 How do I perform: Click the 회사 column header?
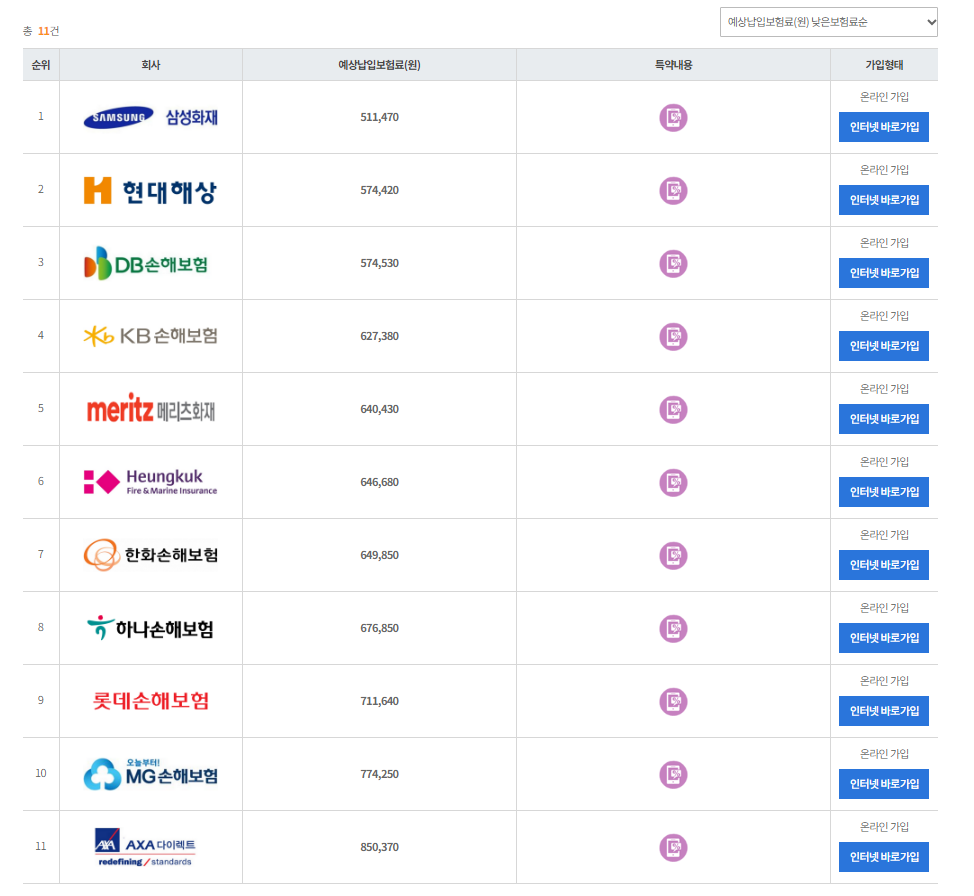click(x=151, y=65)
